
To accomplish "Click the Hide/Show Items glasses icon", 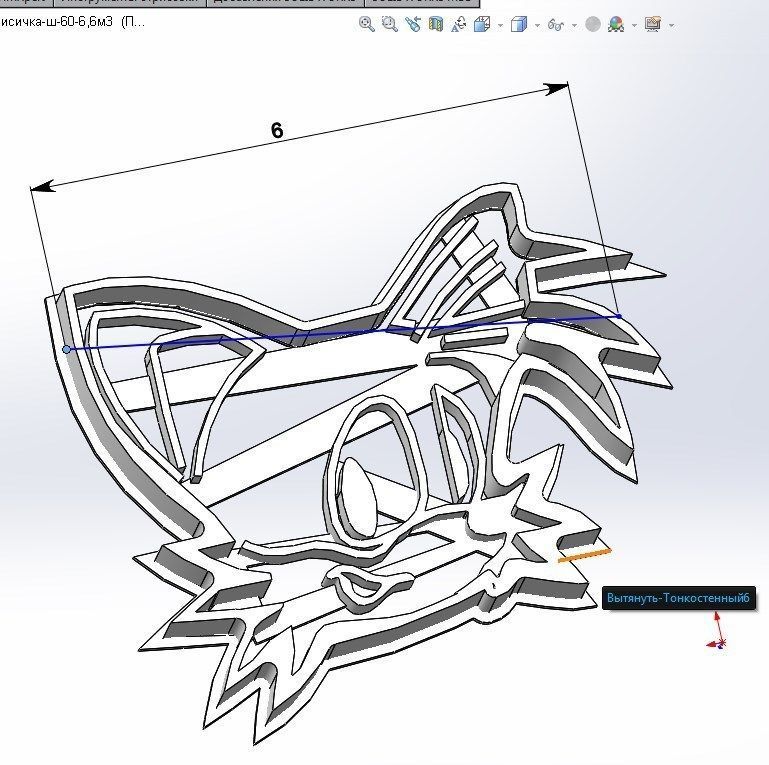I will (x=556, y=24).
